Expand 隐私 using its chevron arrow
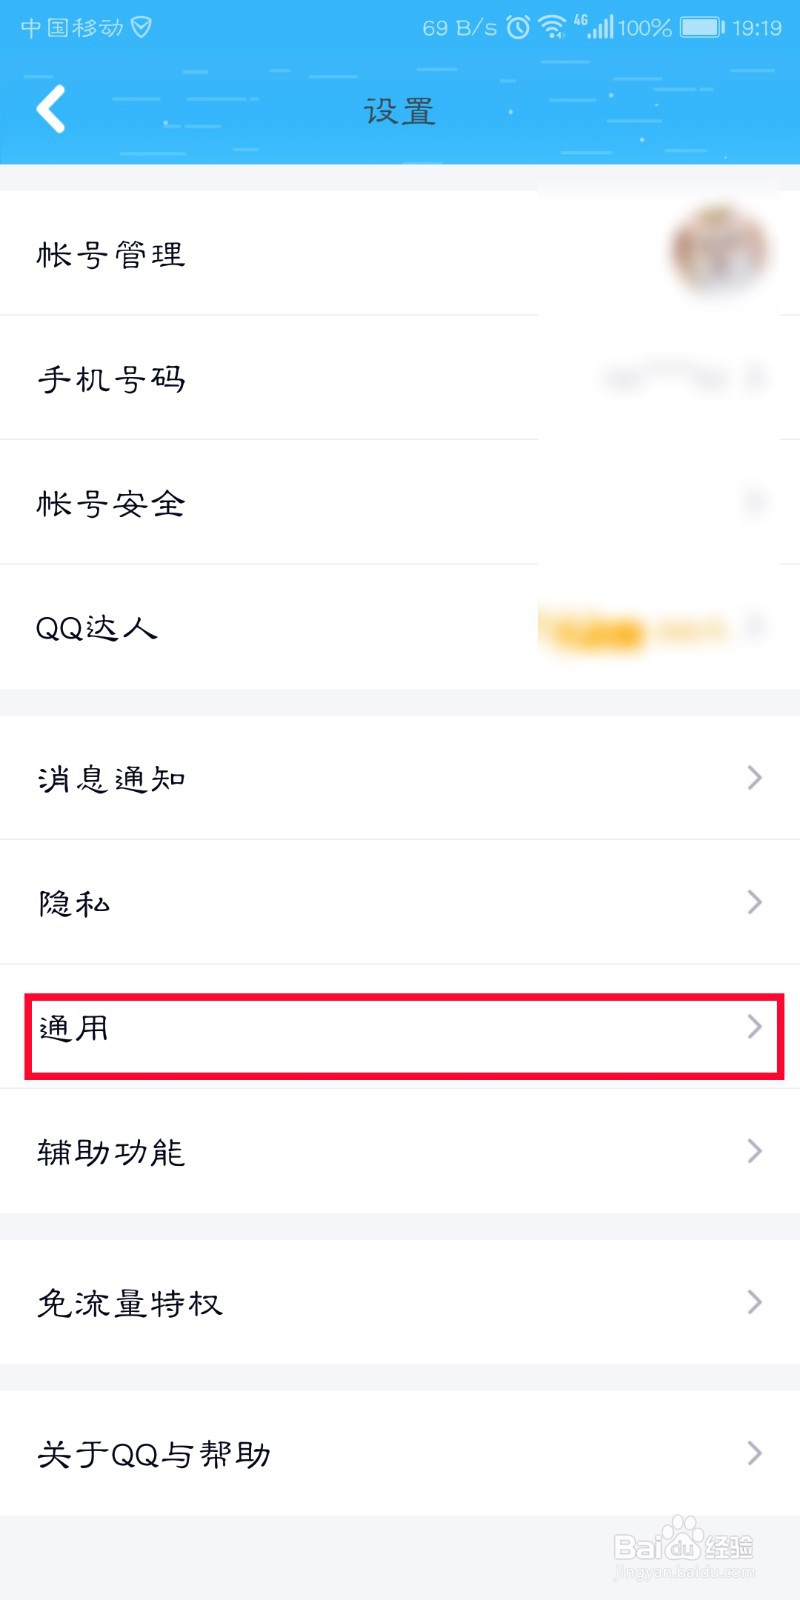This screenshot has height=1600, width=800. 755,902
